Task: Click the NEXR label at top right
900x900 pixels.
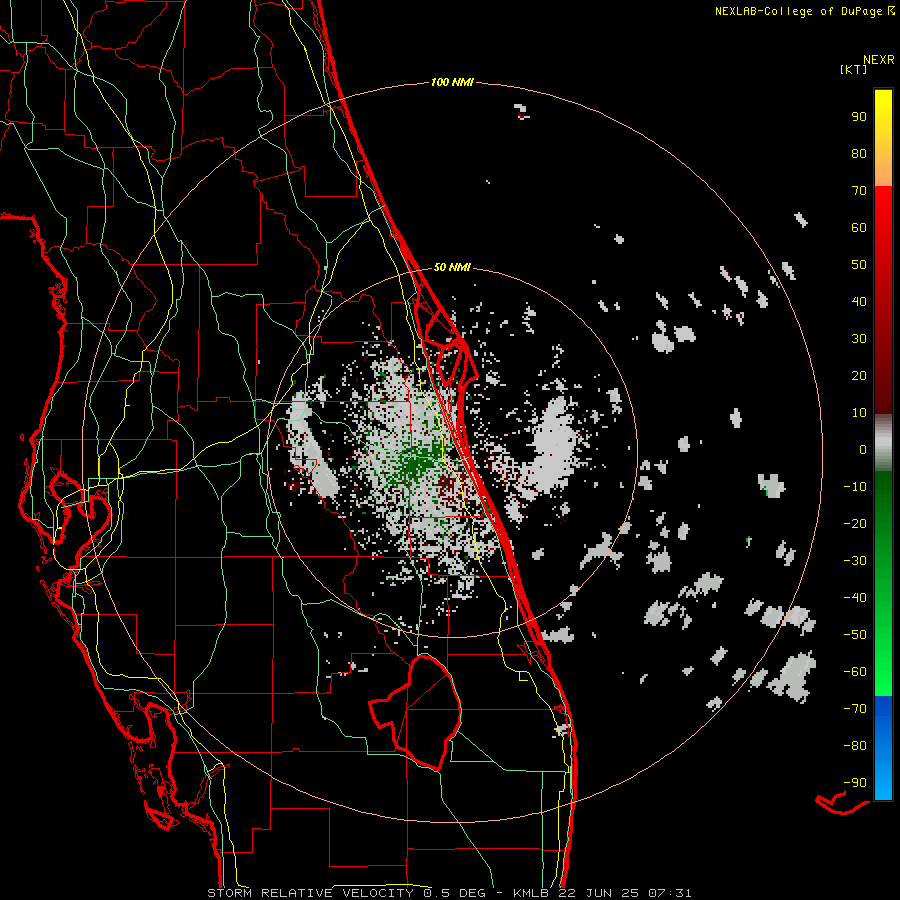Action: pyautogui.click(x=879, y=60)
